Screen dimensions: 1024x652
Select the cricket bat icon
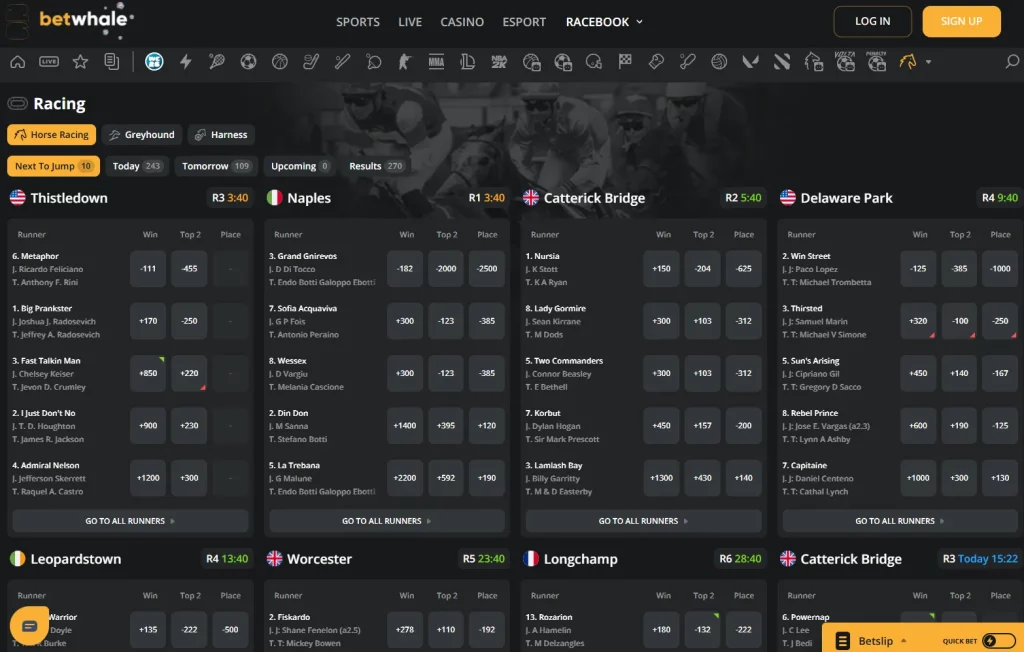pyautogui.click(x=688, y=61)
